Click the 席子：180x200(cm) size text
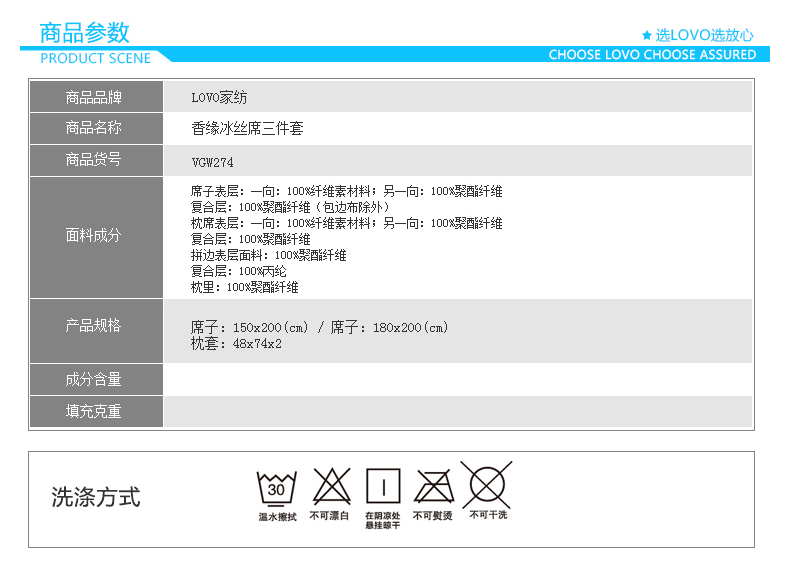Image resolution: width=790 pixels, height=561 pixels. [389, 328]
